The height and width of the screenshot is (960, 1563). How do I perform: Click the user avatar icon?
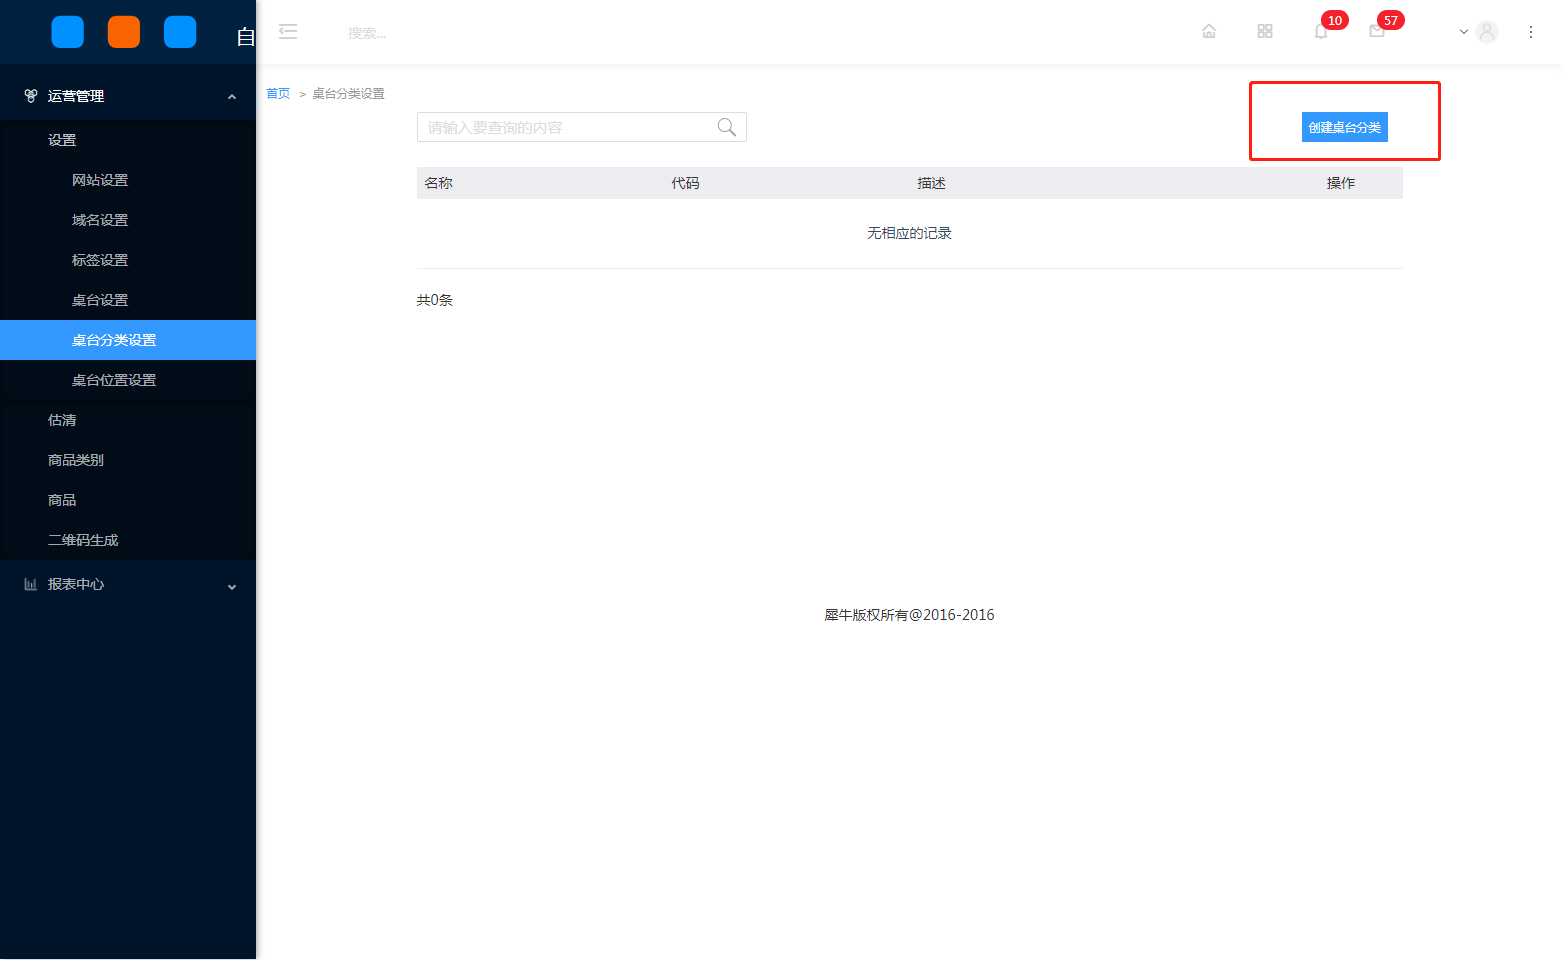pos(1487,32)
